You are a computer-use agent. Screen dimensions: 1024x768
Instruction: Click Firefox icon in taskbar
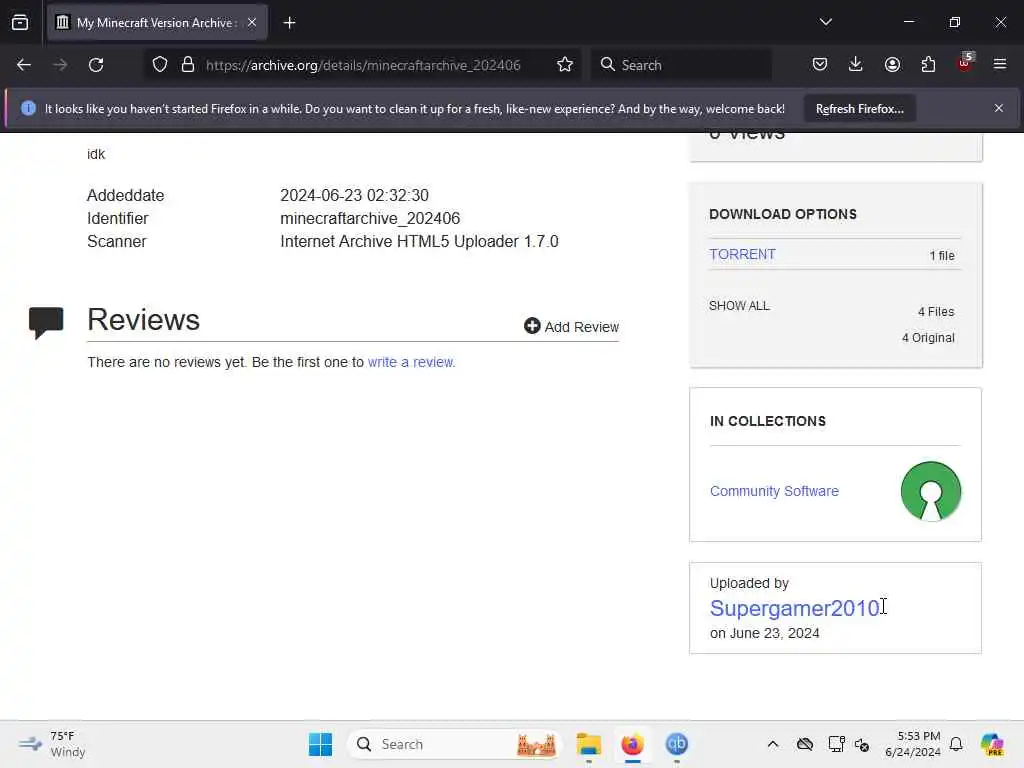pyautogui.click(x=632, y=744)
